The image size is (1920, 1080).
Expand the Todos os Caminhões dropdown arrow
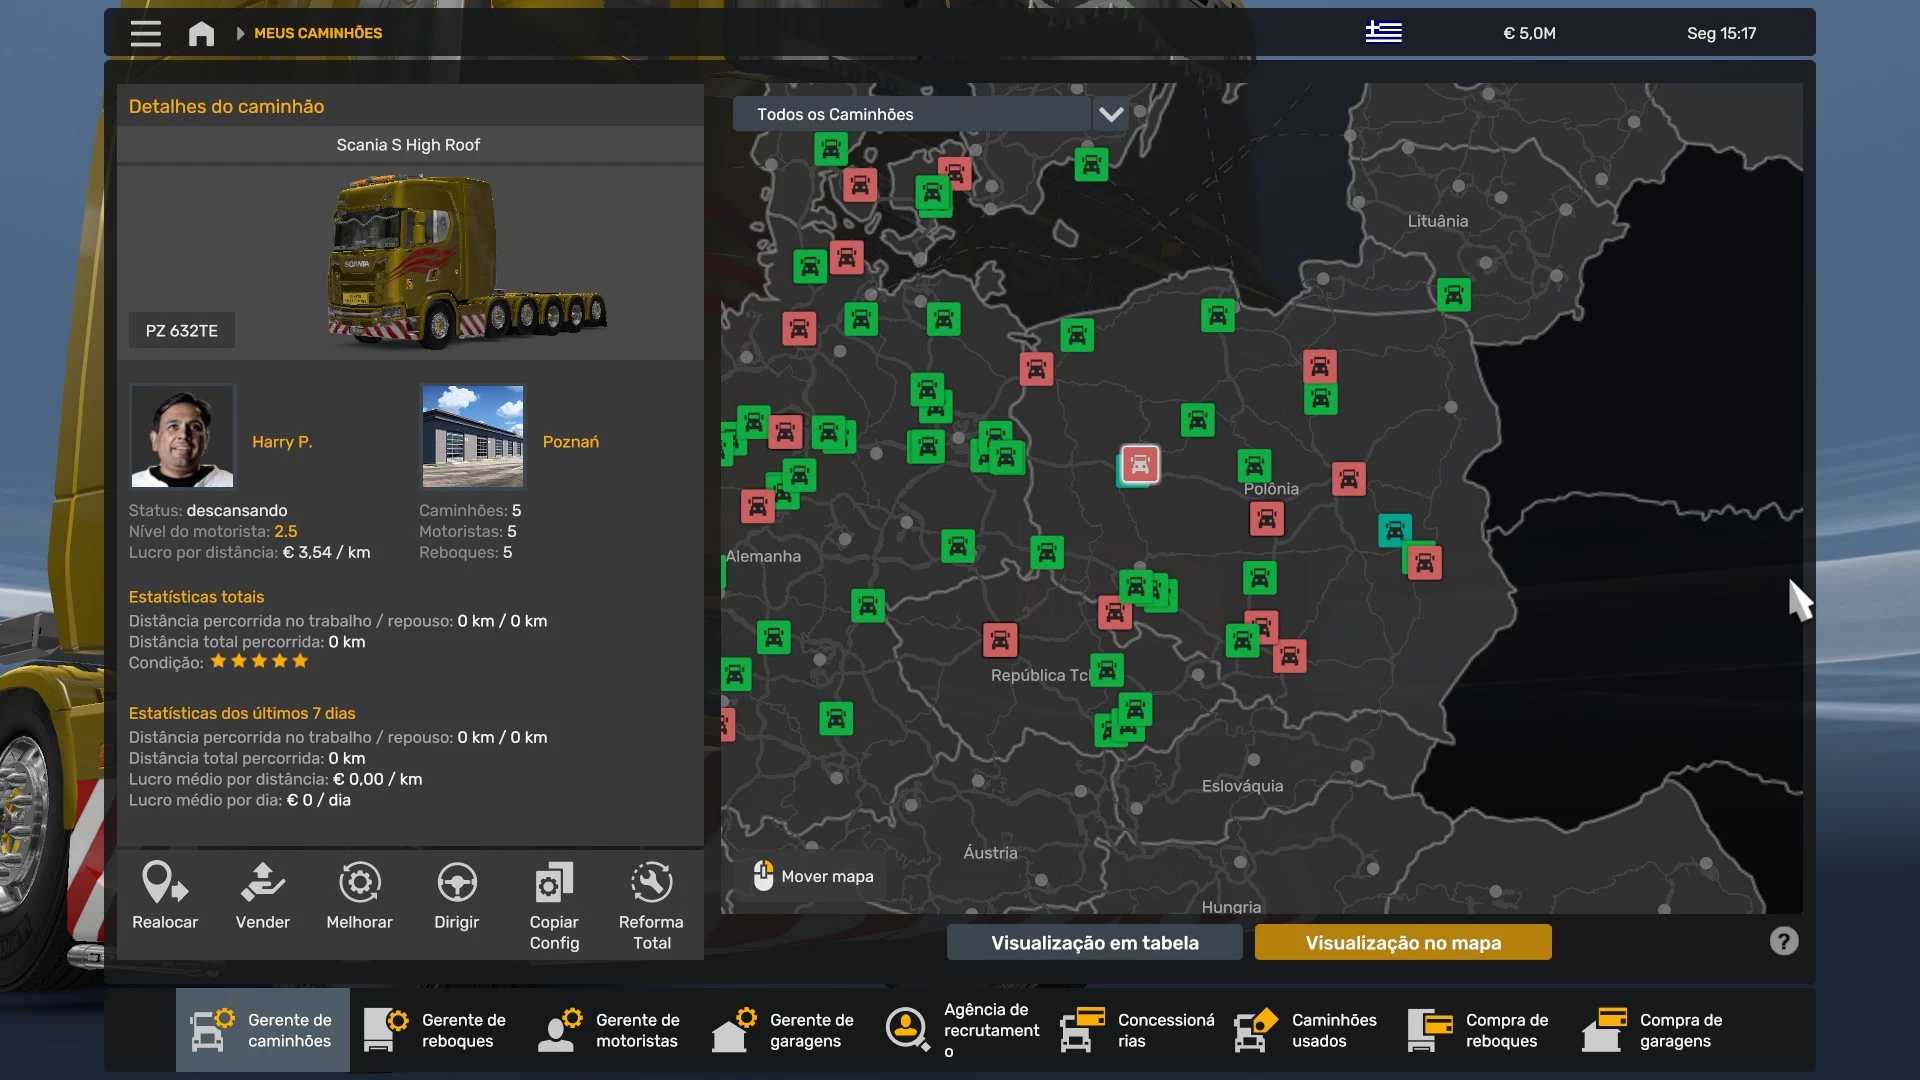1110,114
